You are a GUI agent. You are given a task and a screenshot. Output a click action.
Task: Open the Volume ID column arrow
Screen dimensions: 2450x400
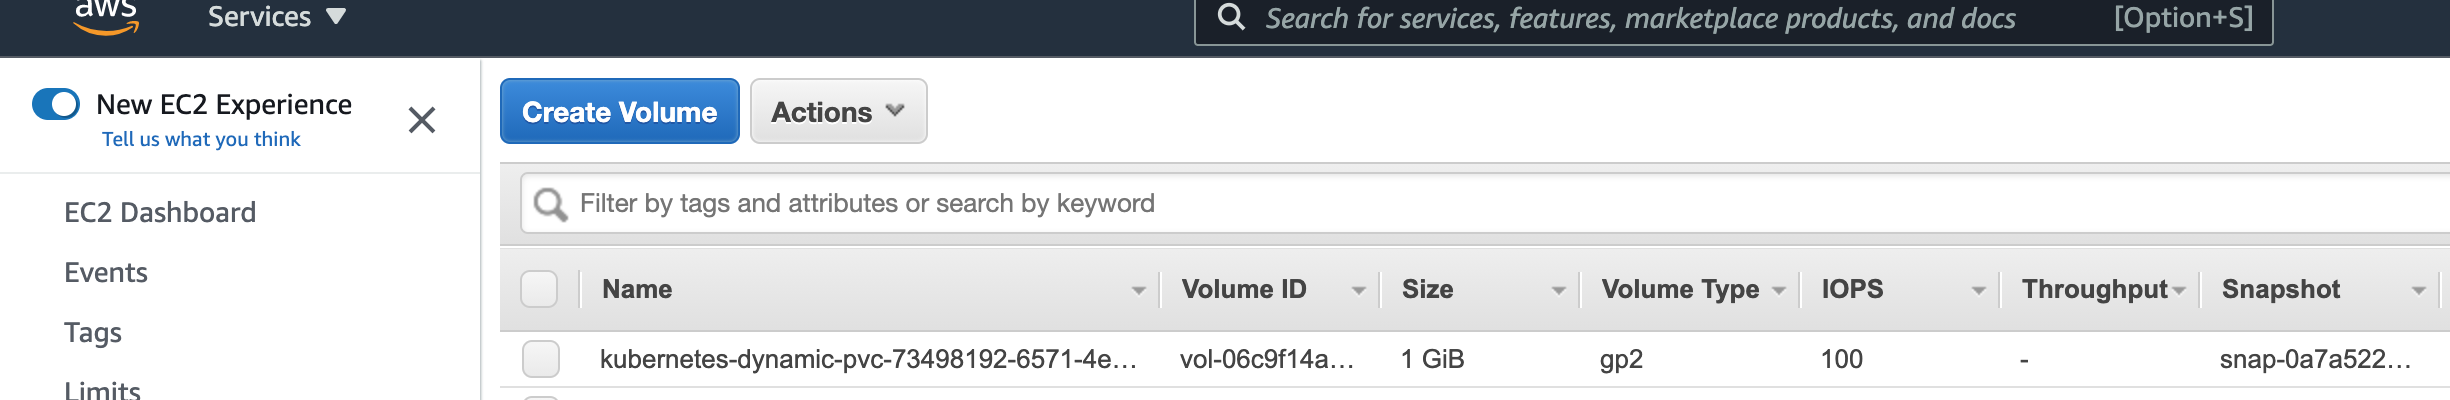(x=1358, y=291)
